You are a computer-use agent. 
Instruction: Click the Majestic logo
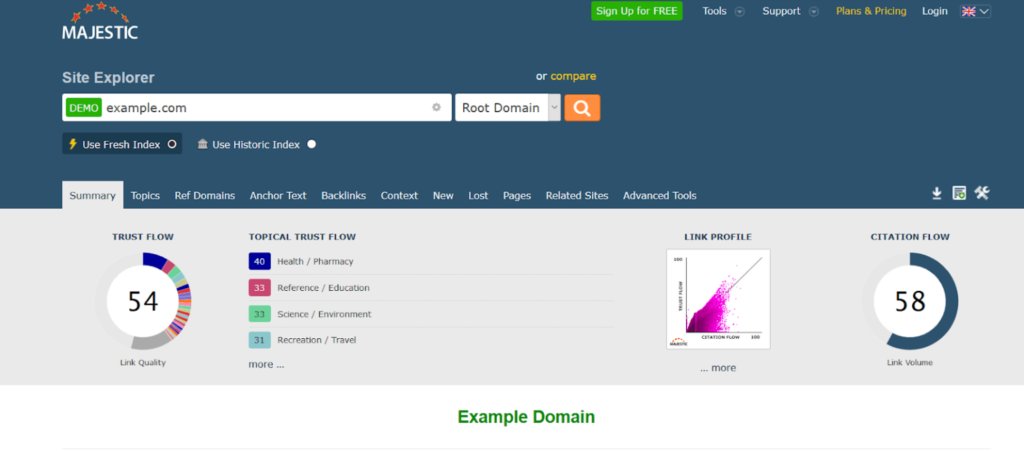pyautogui.click(x=100, y=21)
